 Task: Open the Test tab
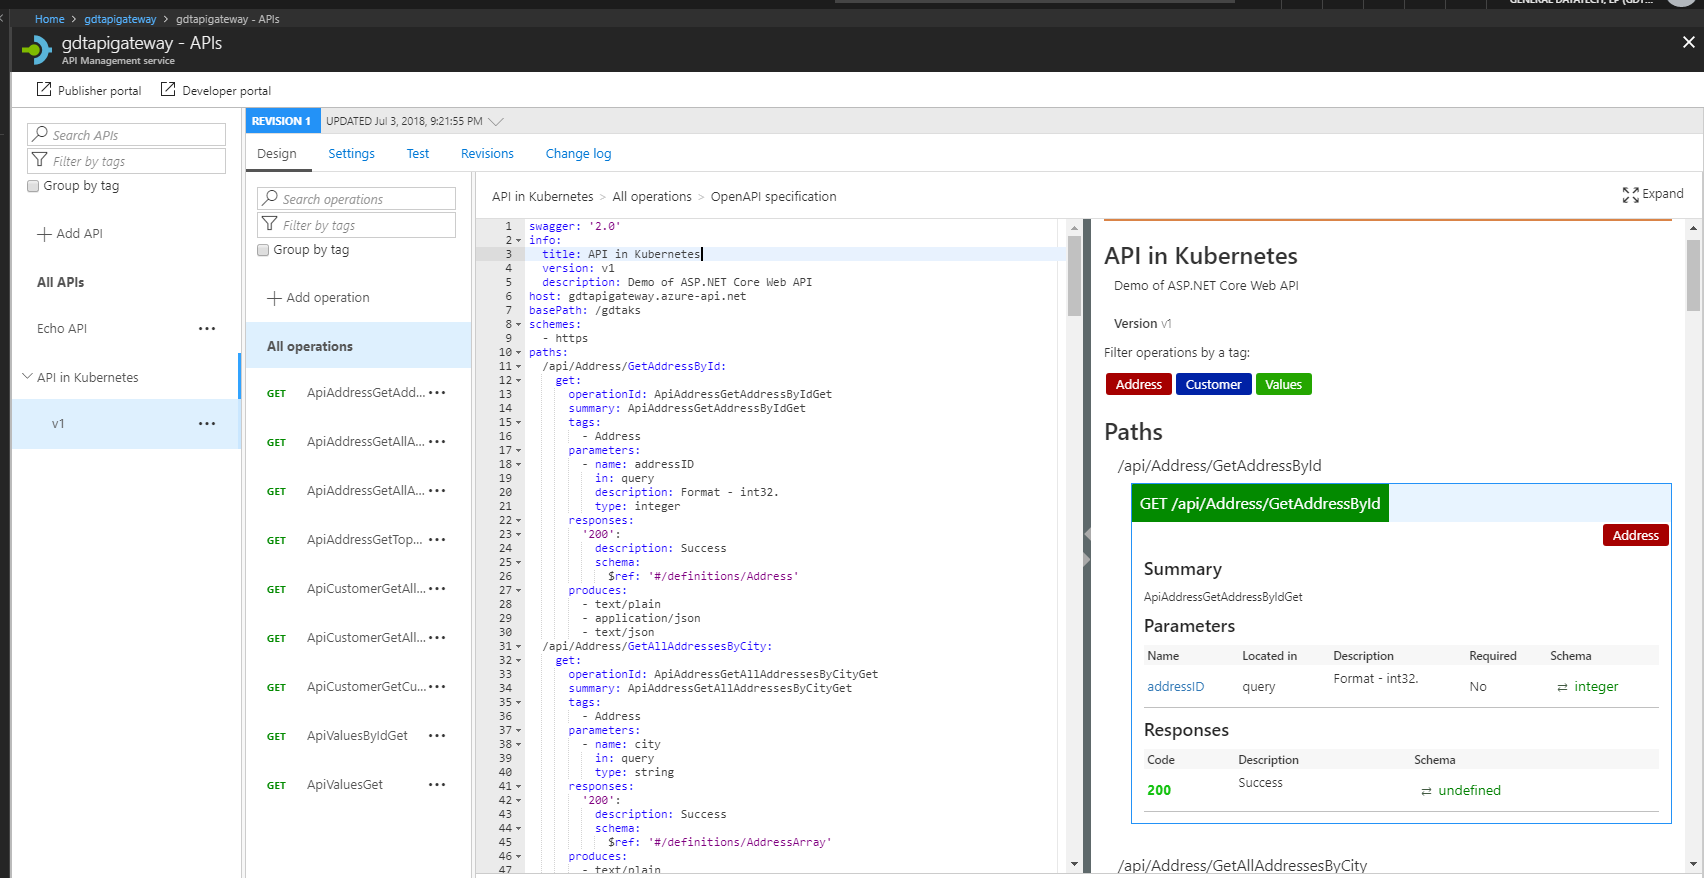coord(418,154)
